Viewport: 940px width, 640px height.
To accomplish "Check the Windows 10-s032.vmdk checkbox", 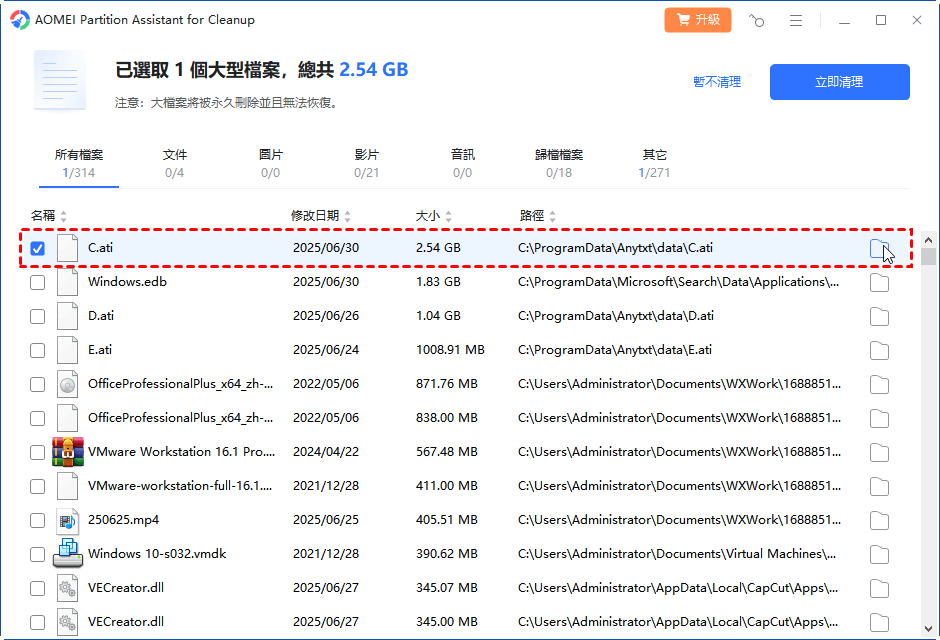I will [x=37, y=554].
